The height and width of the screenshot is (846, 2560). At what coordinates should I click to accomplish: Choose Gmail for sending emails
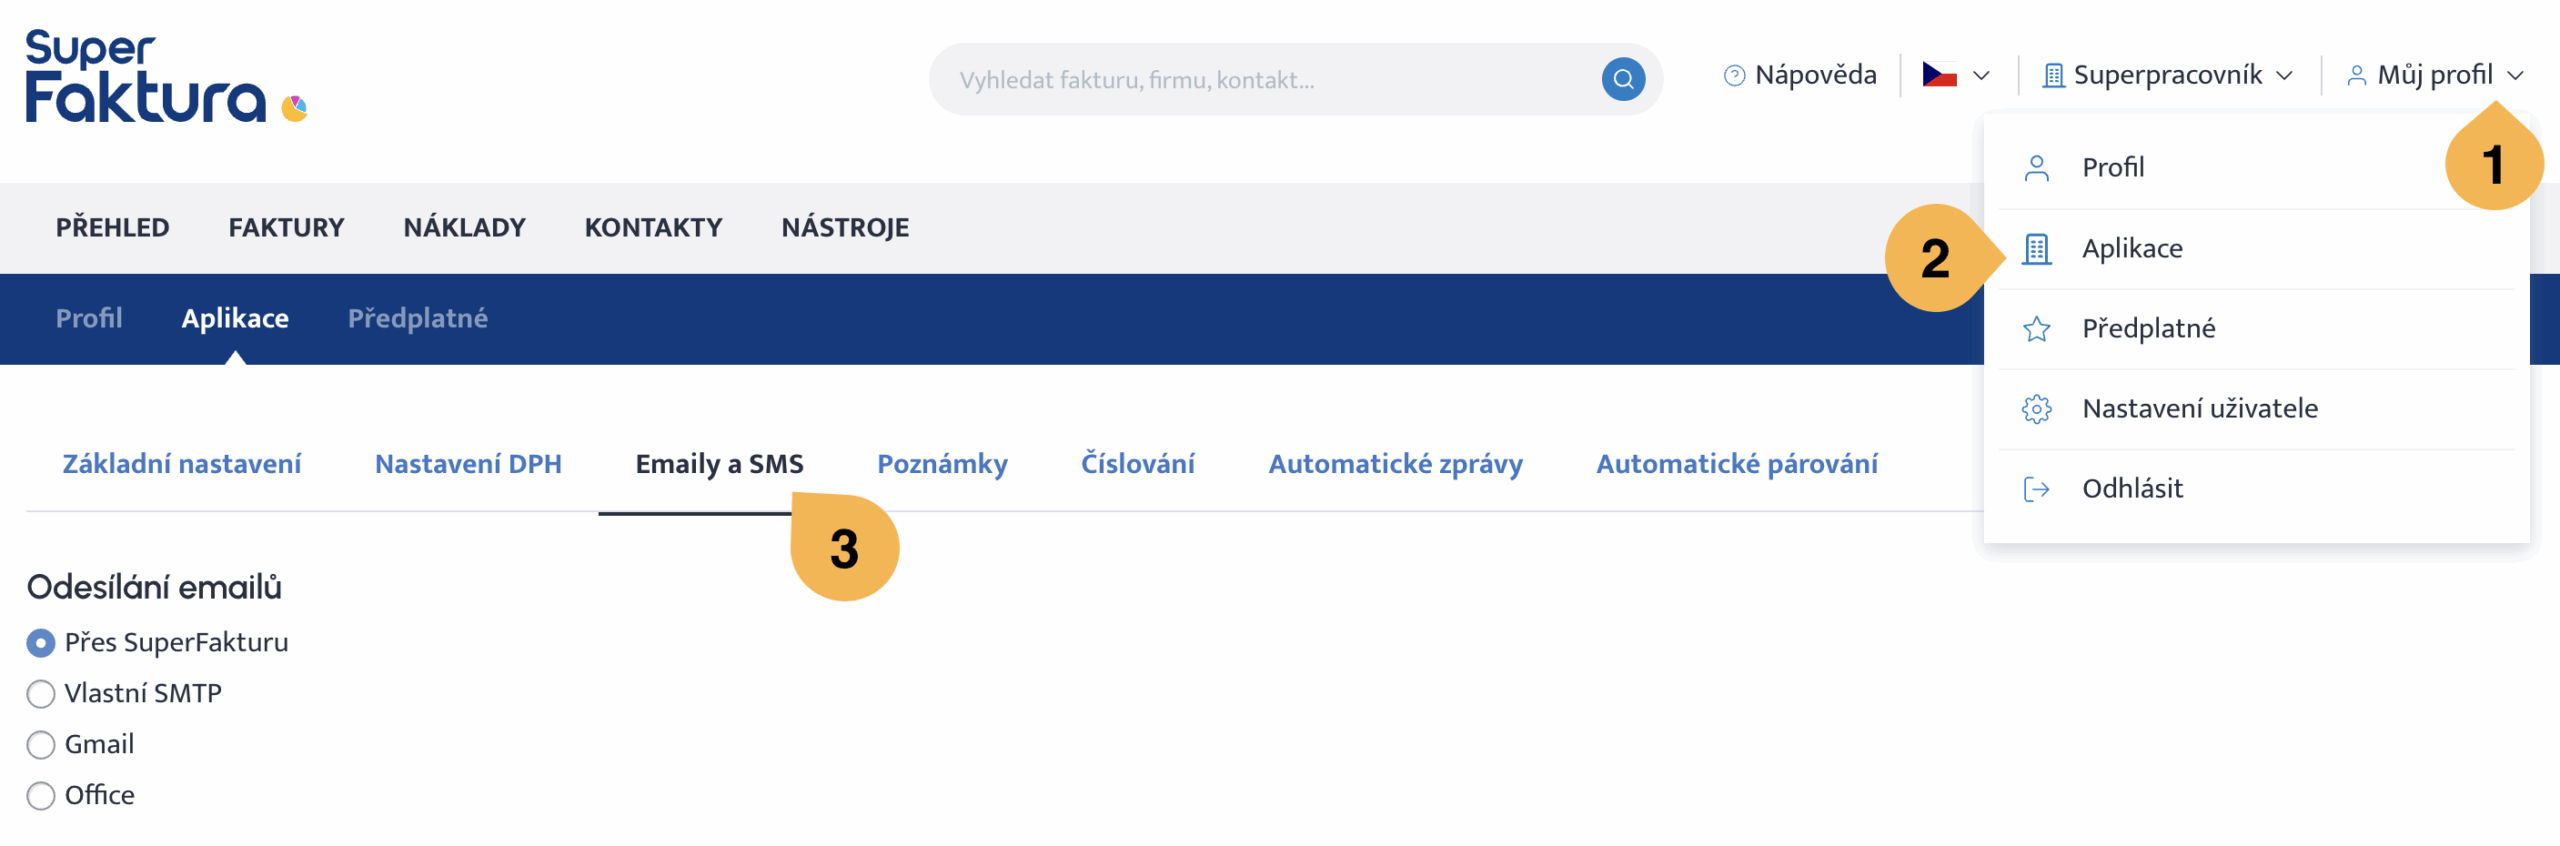point(41,745)
